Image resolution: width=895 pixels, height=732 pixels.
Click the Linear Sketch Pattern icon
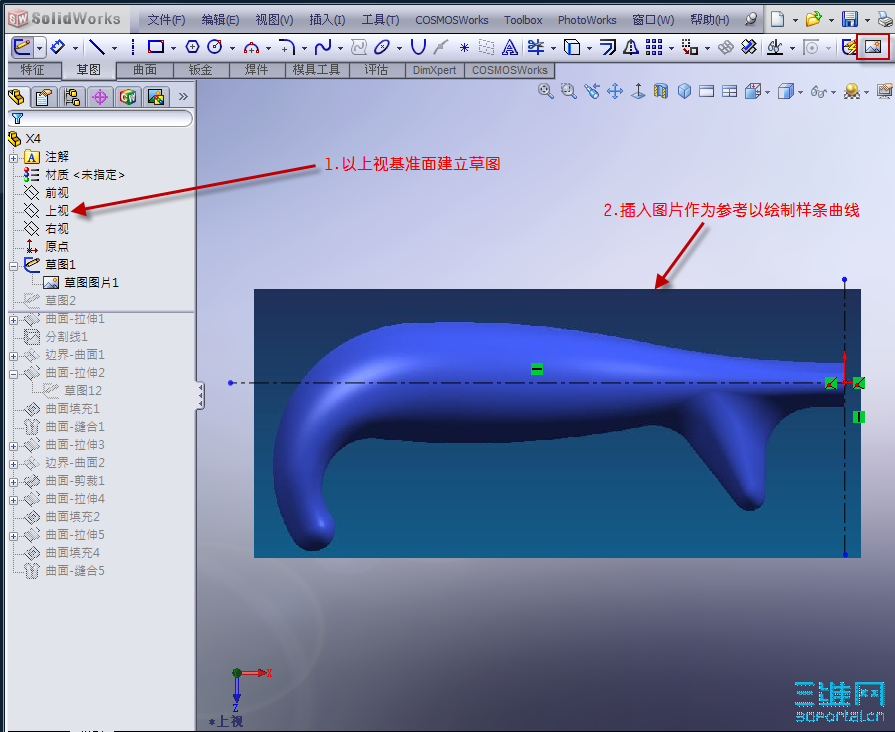tap(654, 47)
